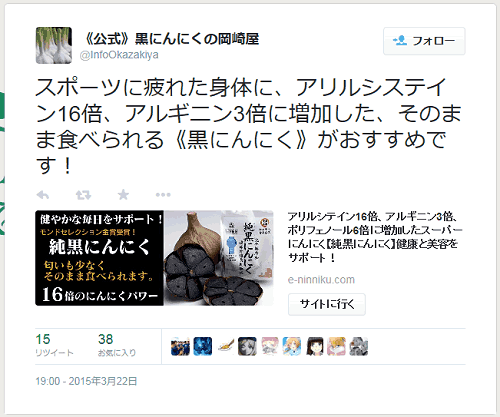Click the retweet icon under the tweet
This screenshot has height=417, width=500.
tap(83, 195)
